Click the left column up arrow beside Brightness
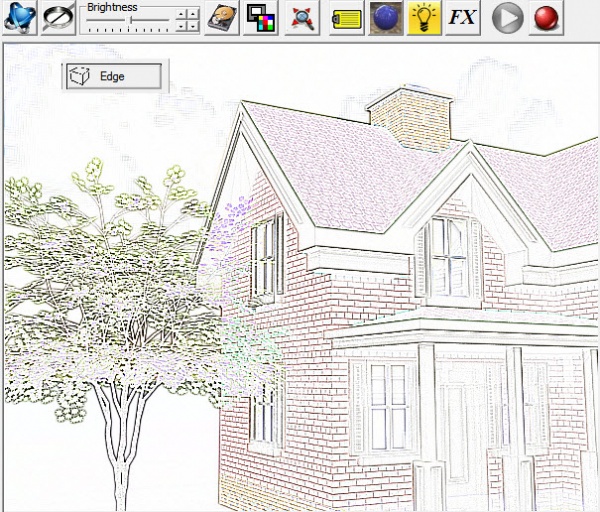The height and width of the screenshot is (512, 600). 182,14
